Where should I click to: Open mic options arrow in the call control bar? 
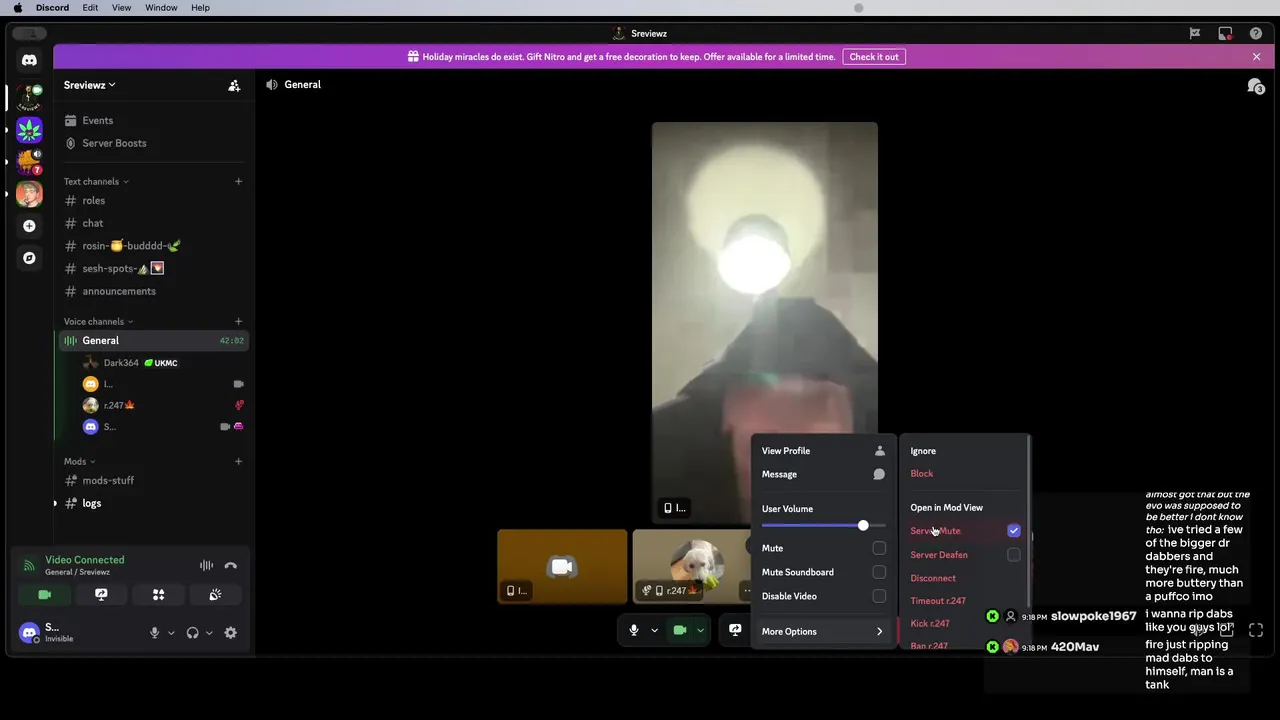click(654, 630)
